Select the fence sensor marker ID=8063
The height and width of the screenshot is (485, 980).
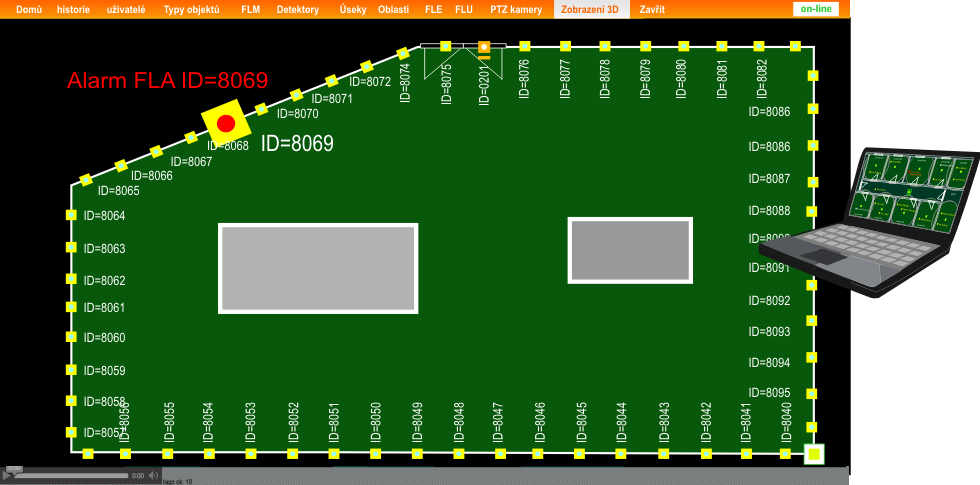(x=71, y=248)
